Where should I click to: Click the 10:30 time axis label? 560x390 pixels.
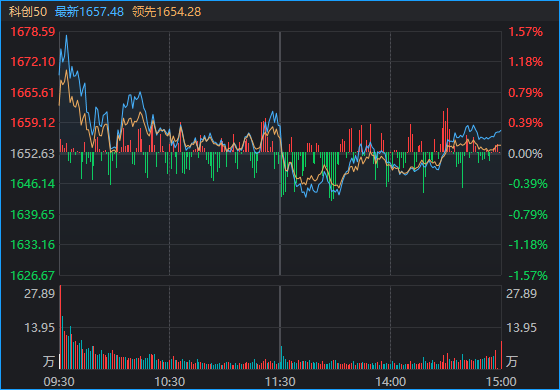tap(170, 382)
